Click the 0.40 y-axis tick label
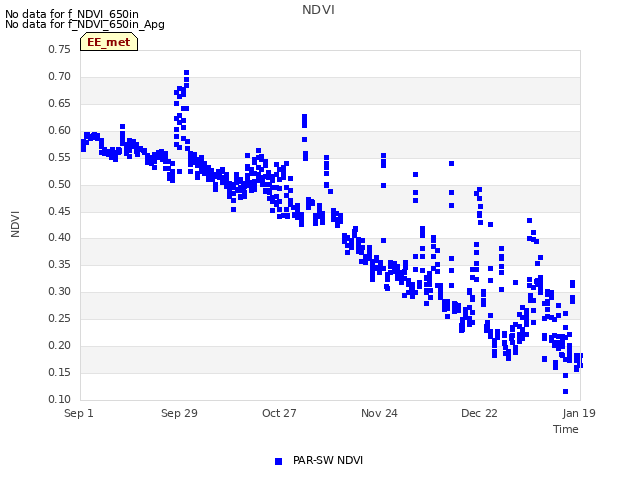This screenshot has width=640, height=480. click(x=60, y=237)
